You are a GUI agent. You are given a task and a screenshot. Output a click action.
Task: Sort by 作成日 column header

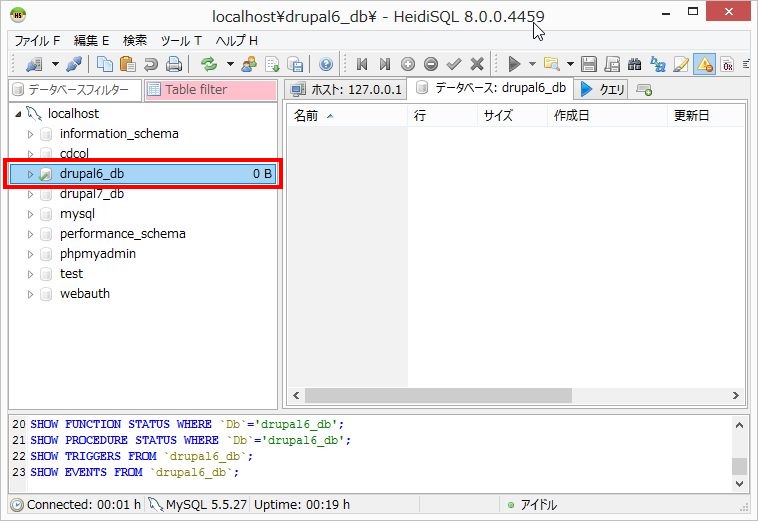(x=608, y=116)
